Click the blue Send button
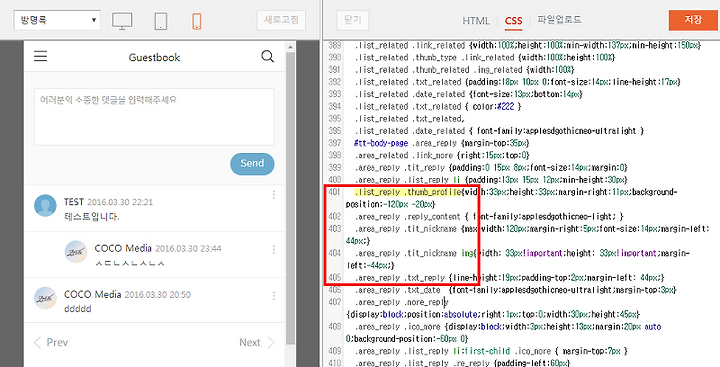Image resolution: width=720 pixels, height=367 pixels. point(252,164)
